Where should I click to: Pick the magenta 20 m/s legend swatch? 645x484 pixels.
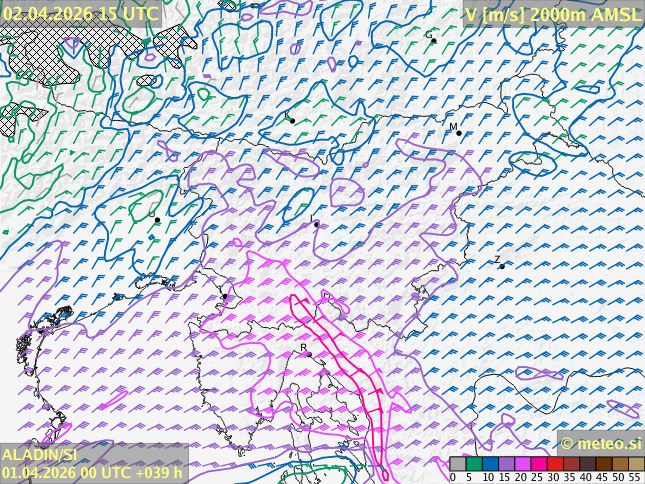522,464
